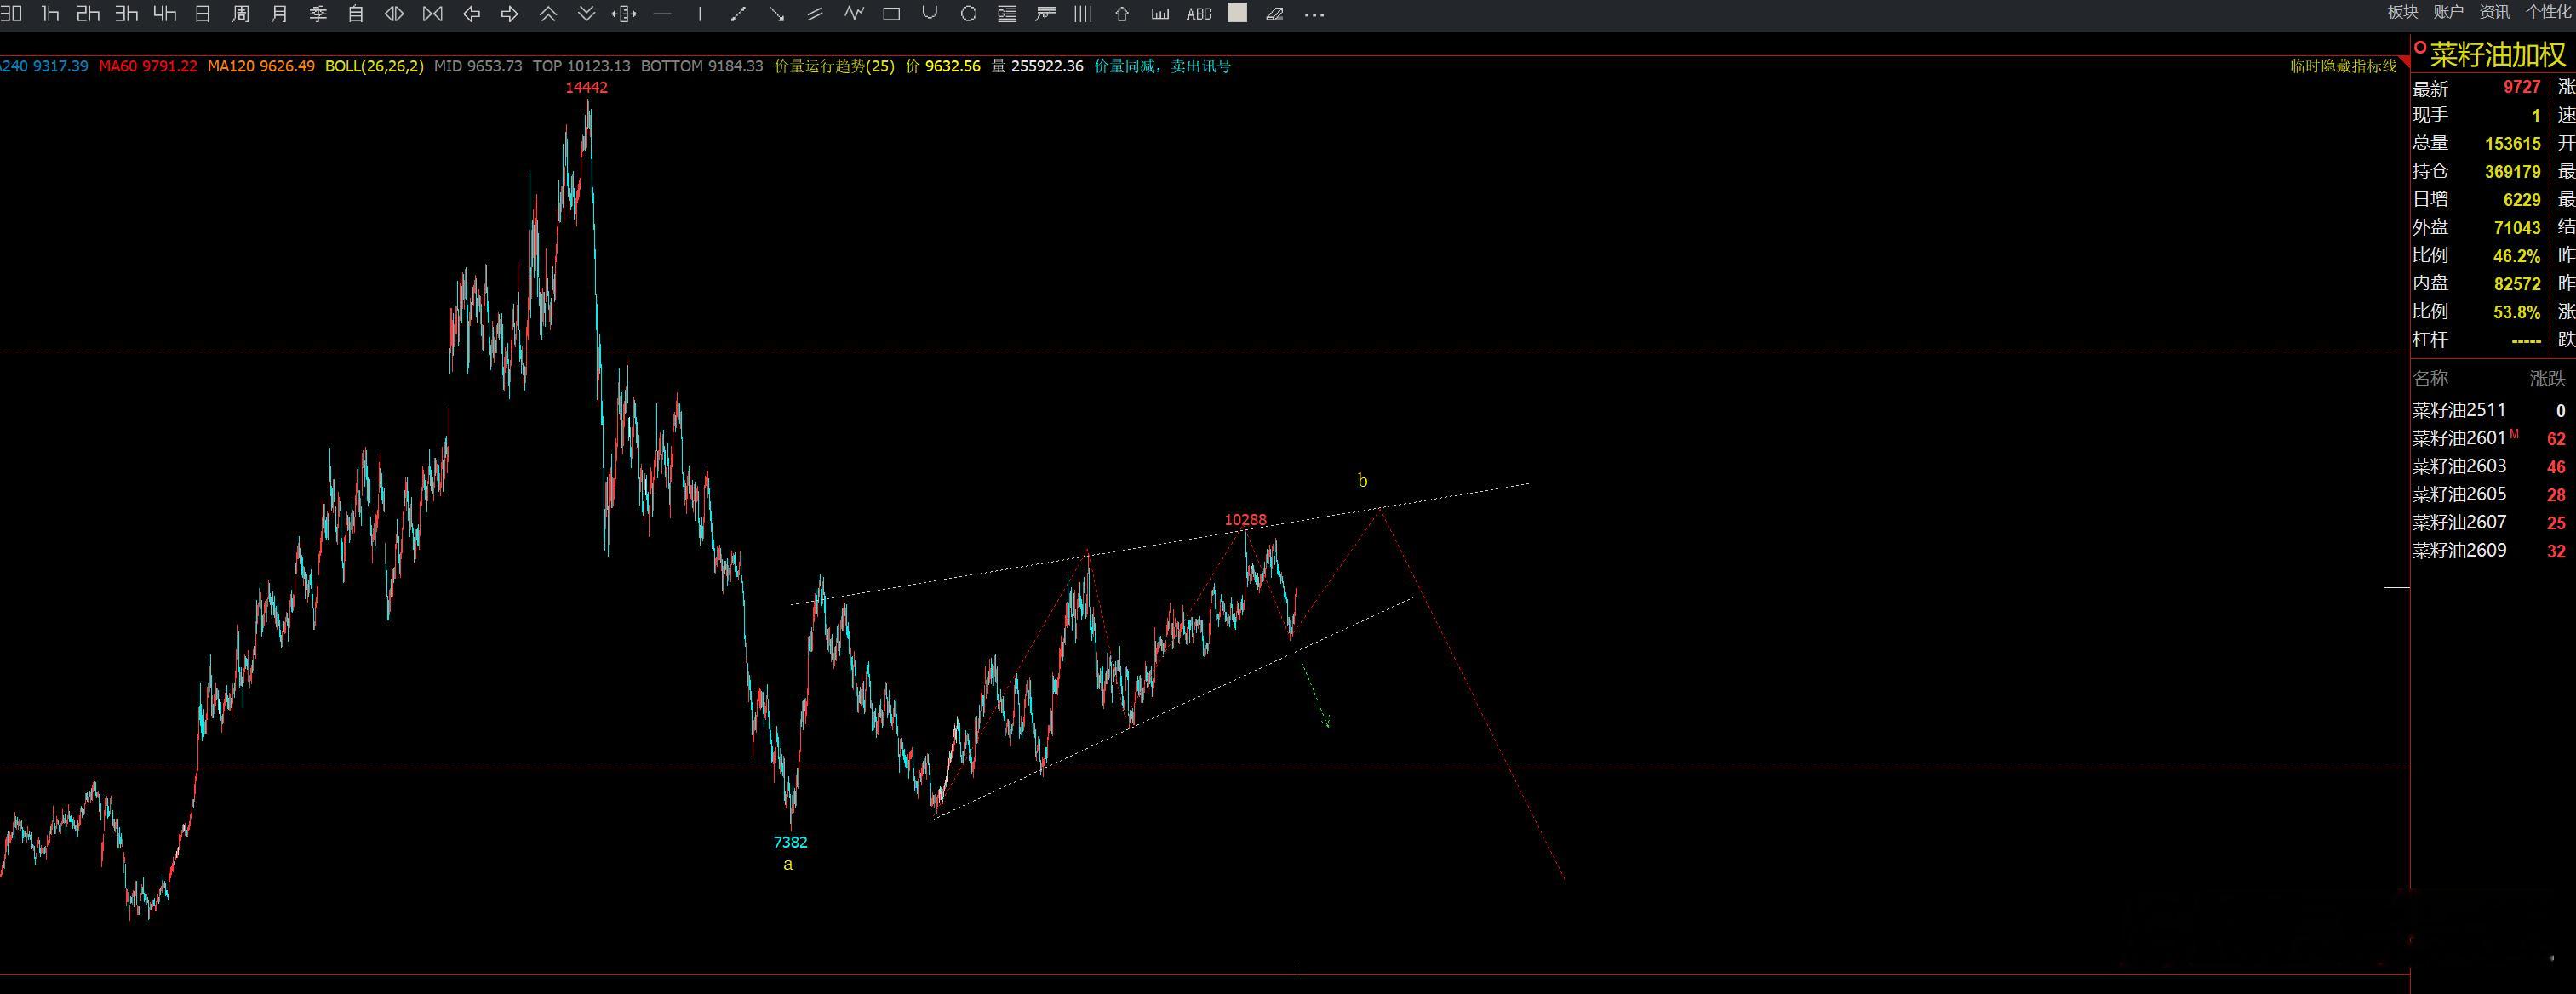Click 临时隐藏指标线 link
The height and width of the screenshot is (994, 2576).
click(x=2343, y=66)
